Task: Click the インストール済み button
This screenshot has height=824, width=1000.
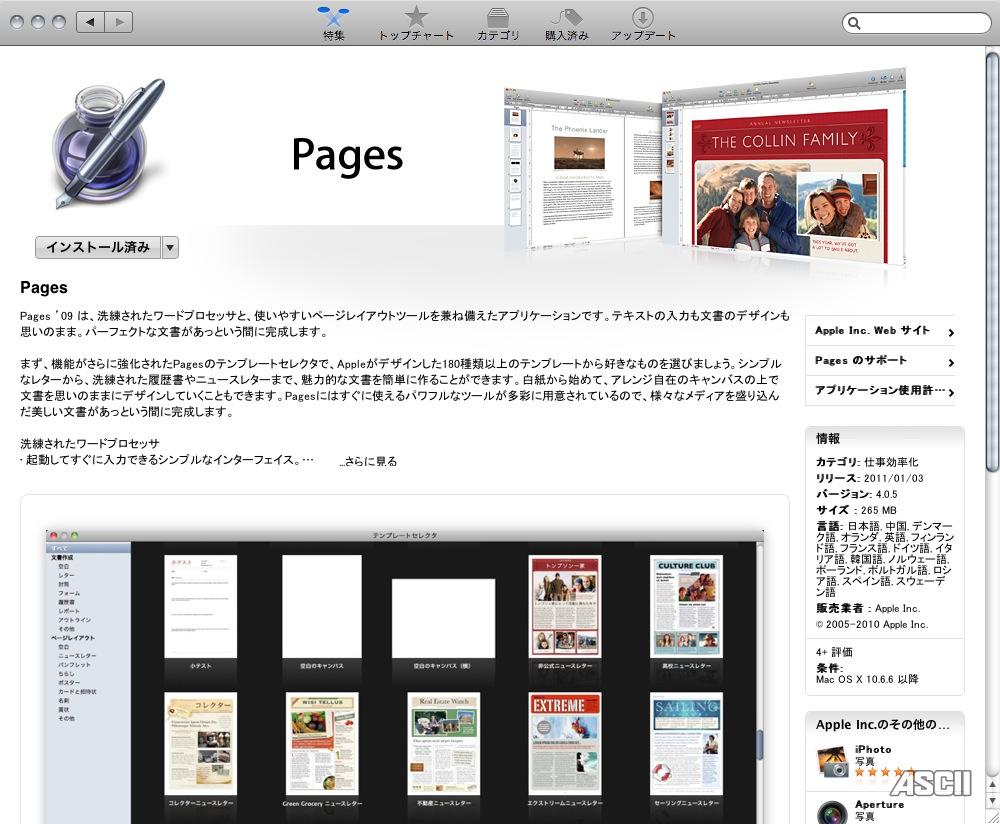Action: point(98,247)
